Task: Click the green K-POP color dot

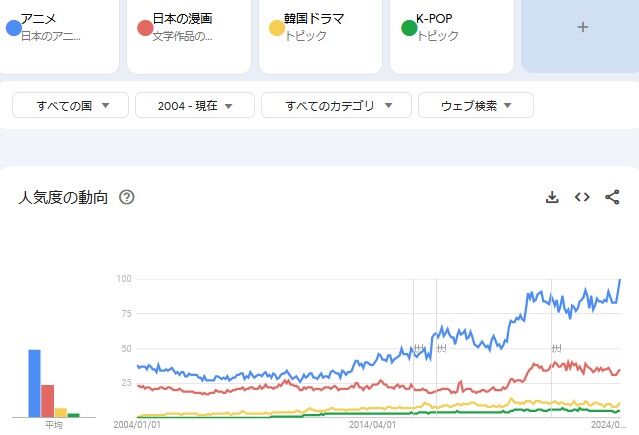Action: click(408, 28)
